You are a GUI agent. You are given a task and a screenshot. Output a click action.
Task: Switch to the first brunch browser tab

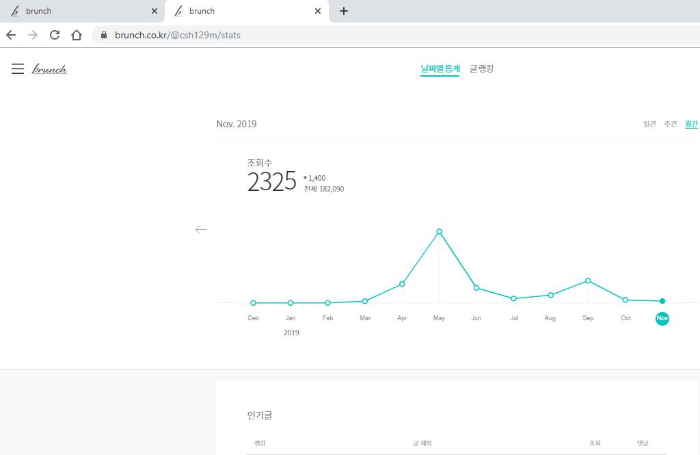click(82, 11)
